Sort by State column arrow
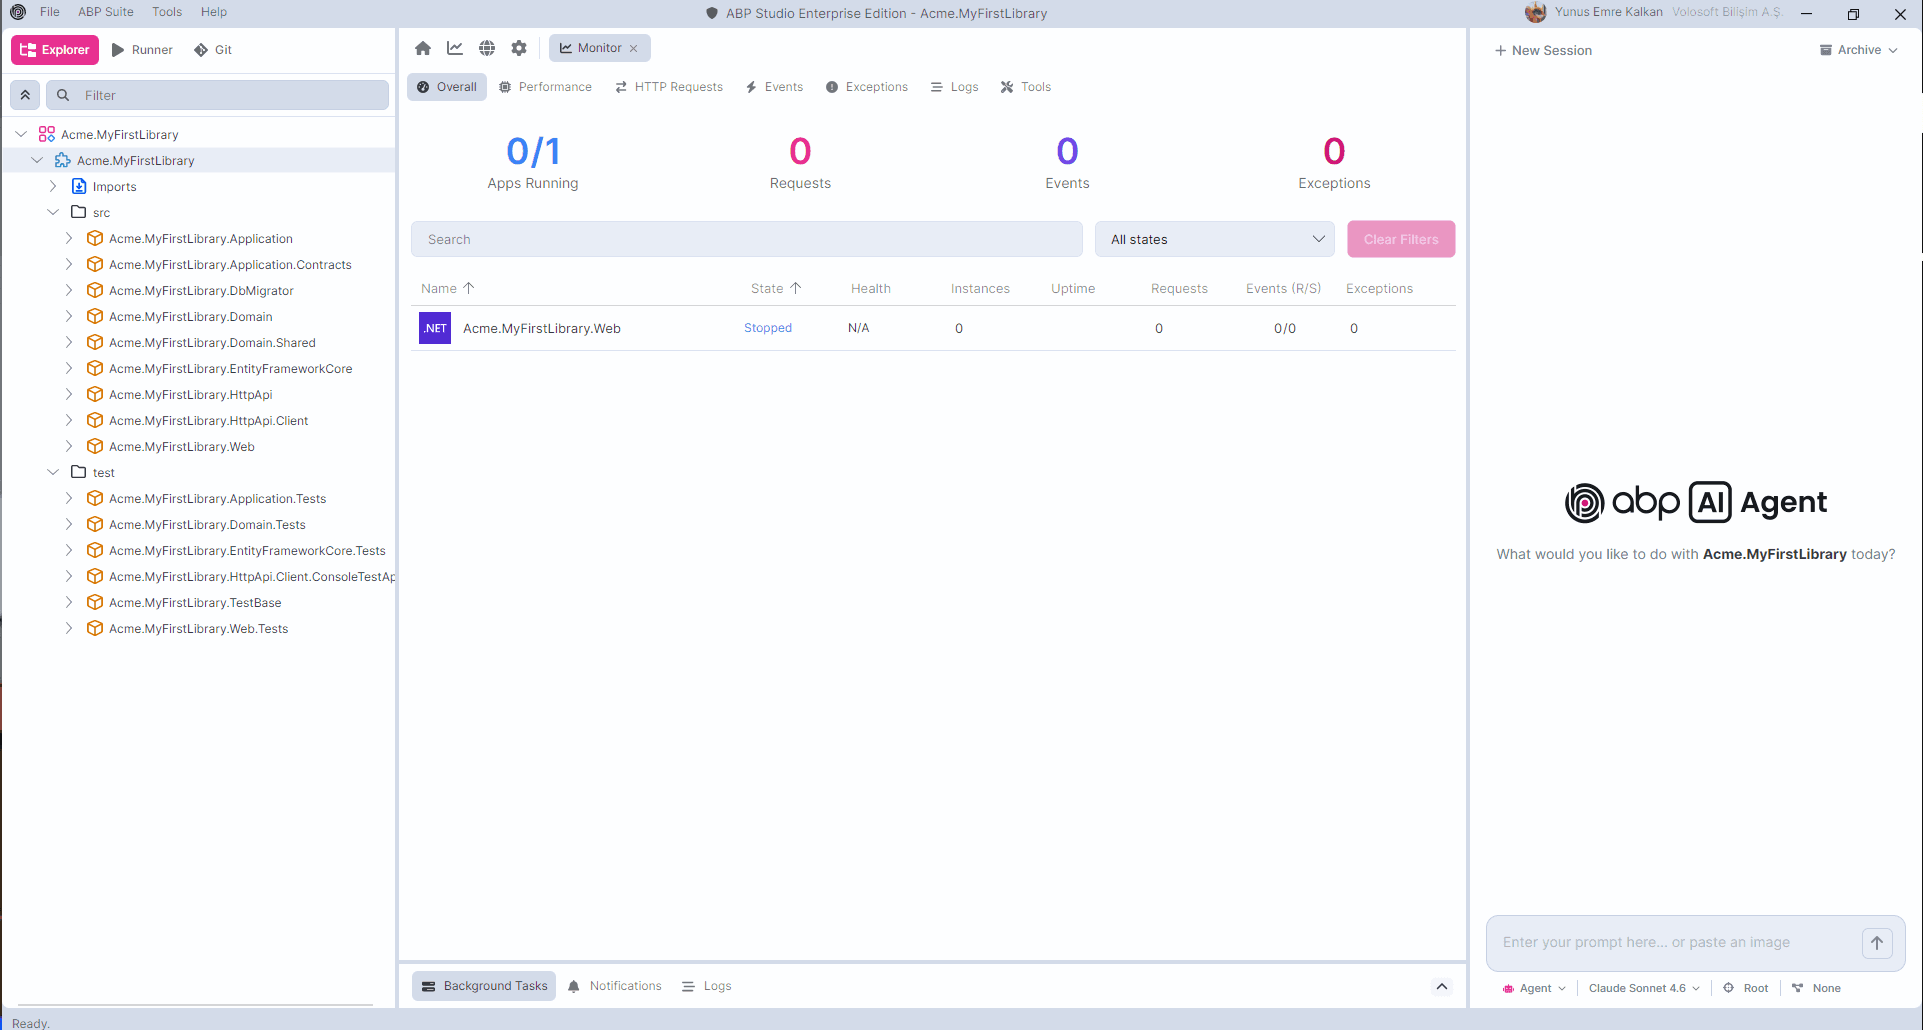This screenshot has height=1030, width=1923. pyautogui.click(x=796, y=288)
